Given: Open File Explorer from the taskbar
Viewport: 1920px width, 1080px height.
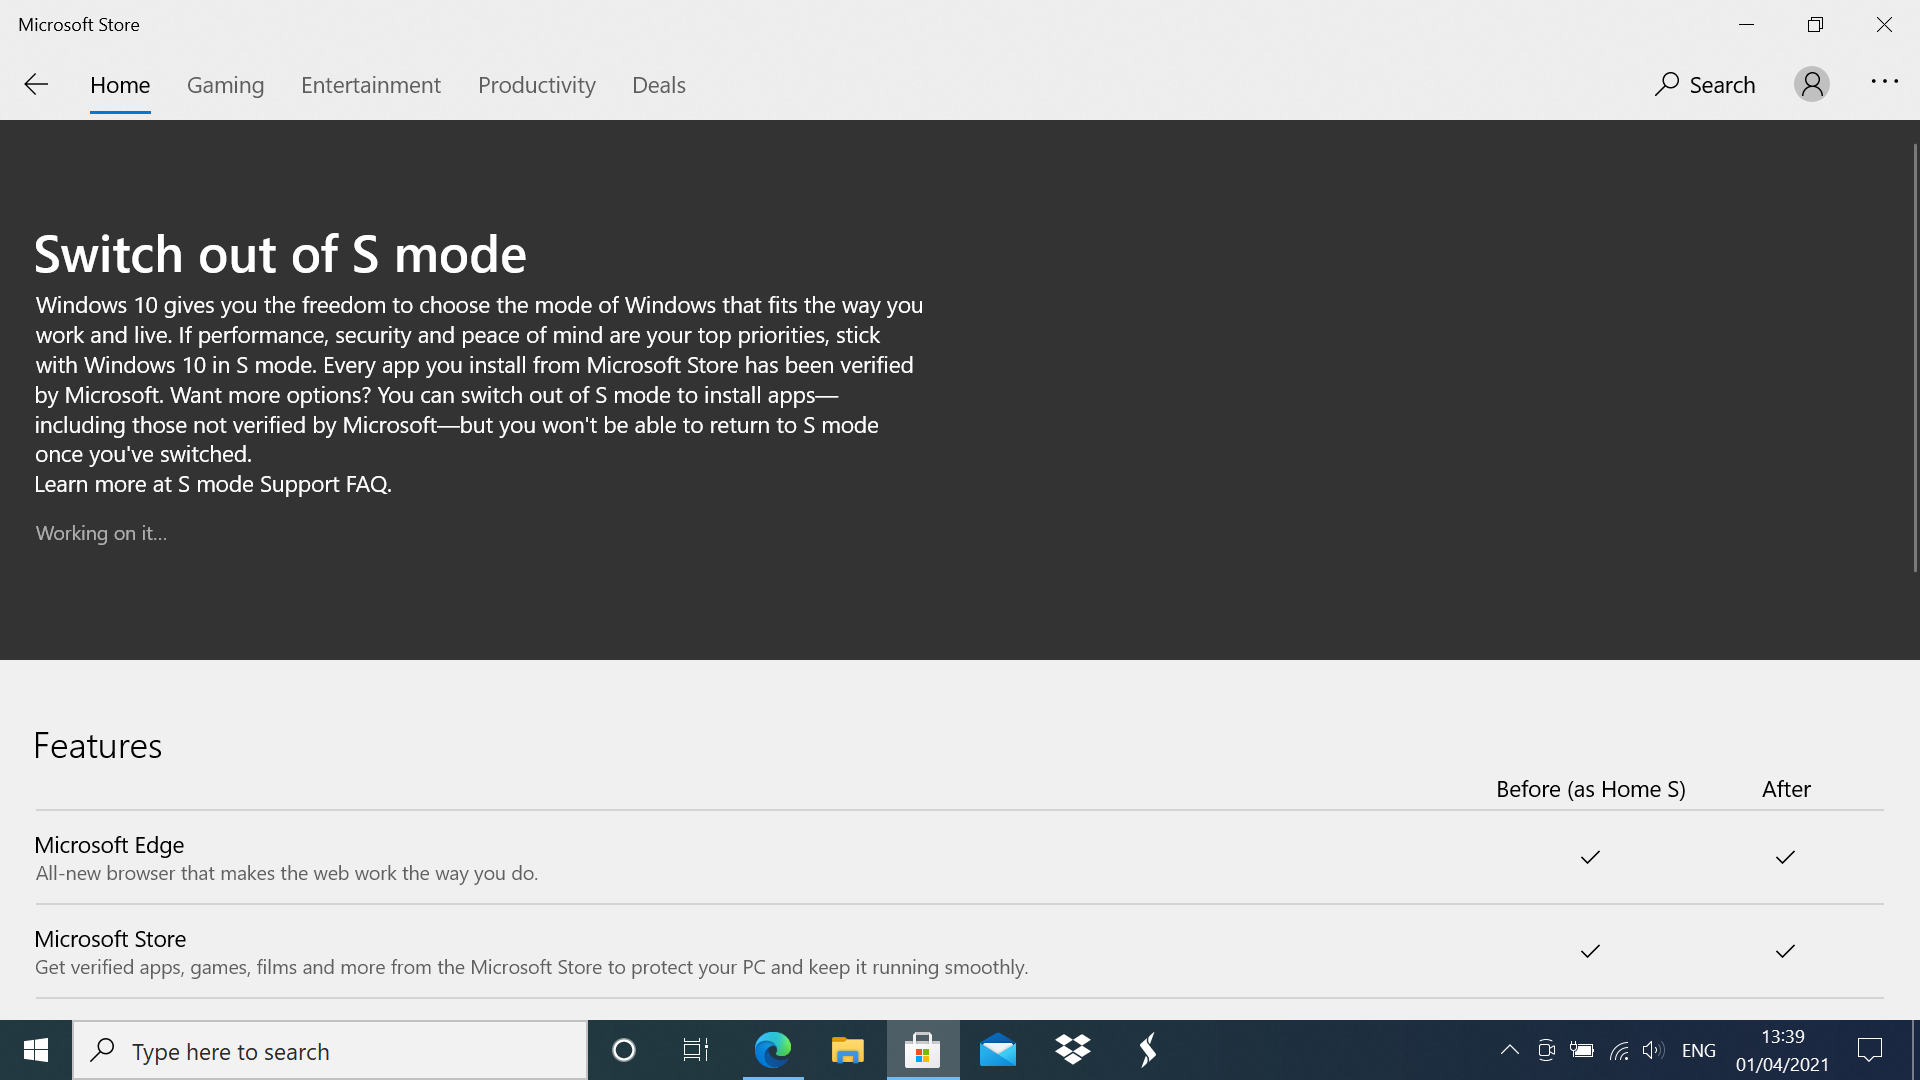Looking at the screenshot, I should [x=848, y=1050].
